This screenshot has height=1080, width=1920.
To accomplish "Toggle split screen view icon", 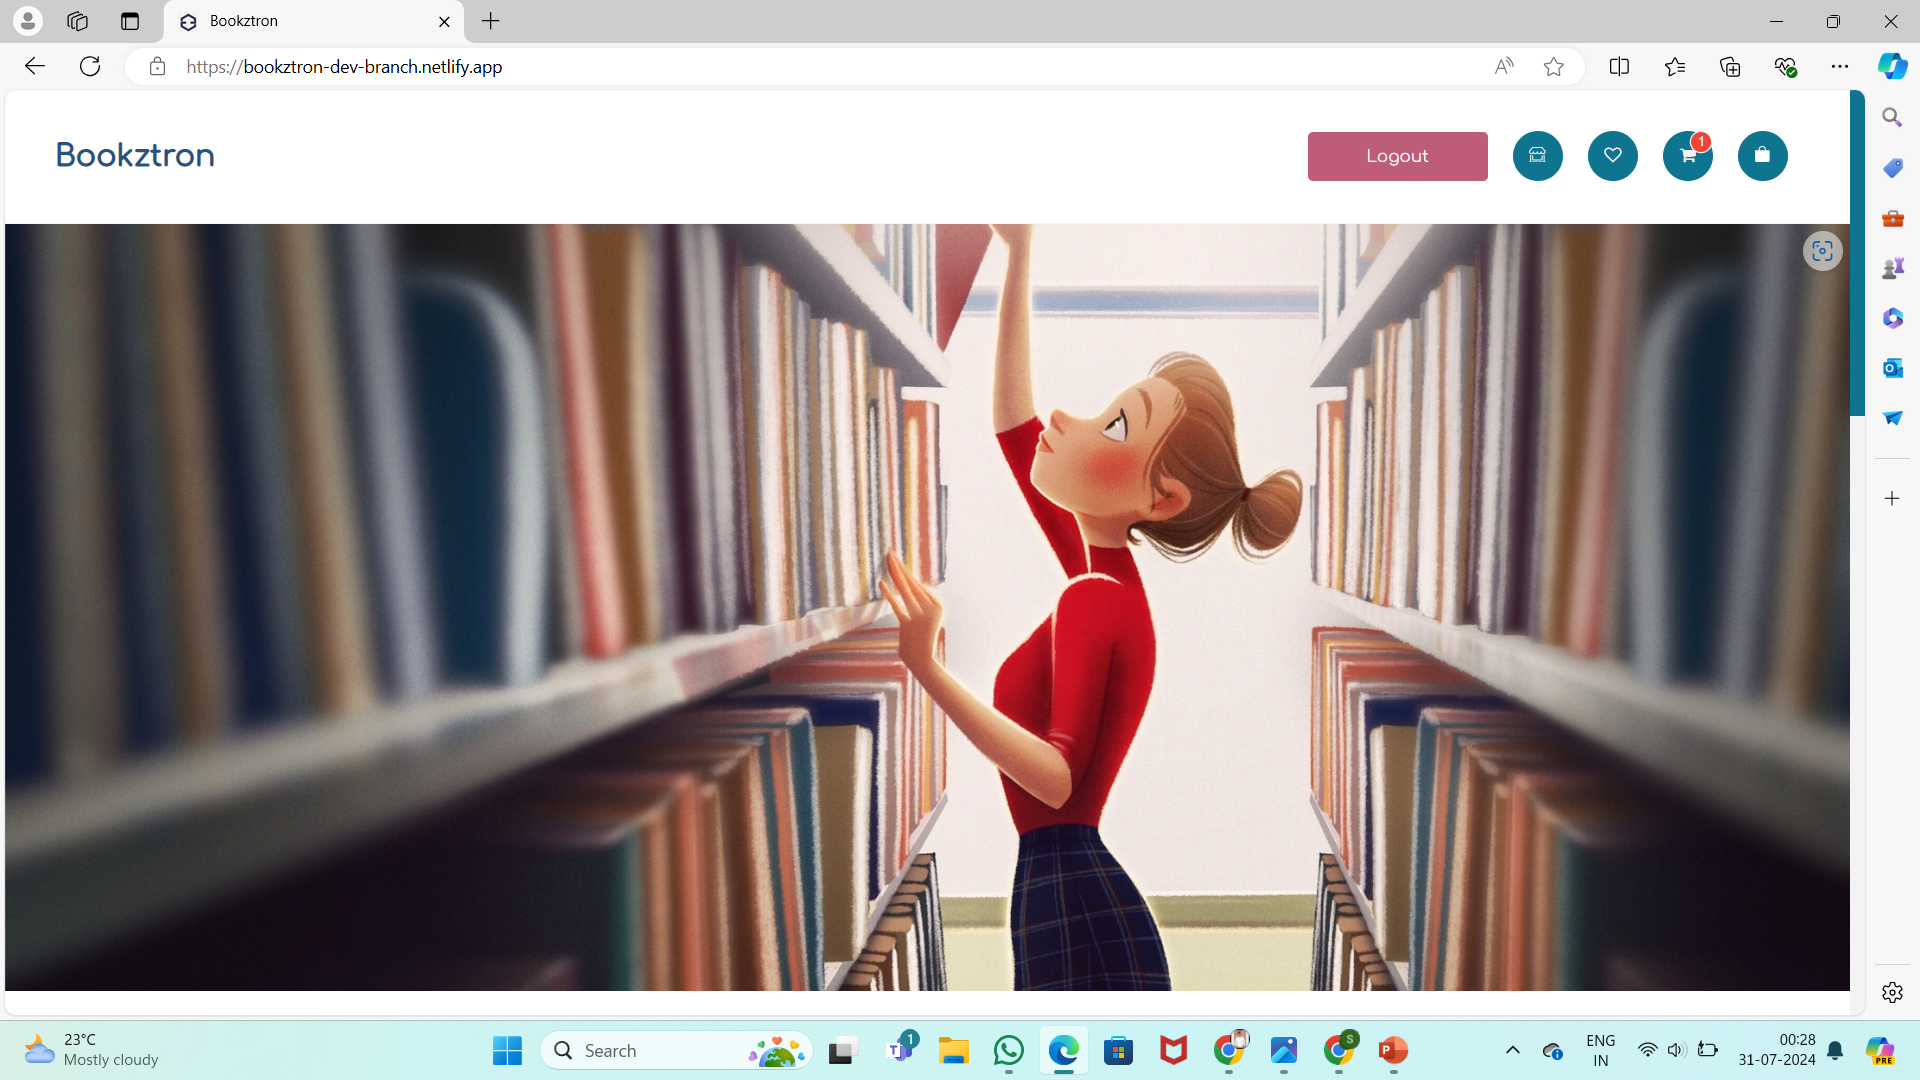I will point(1619,67).
